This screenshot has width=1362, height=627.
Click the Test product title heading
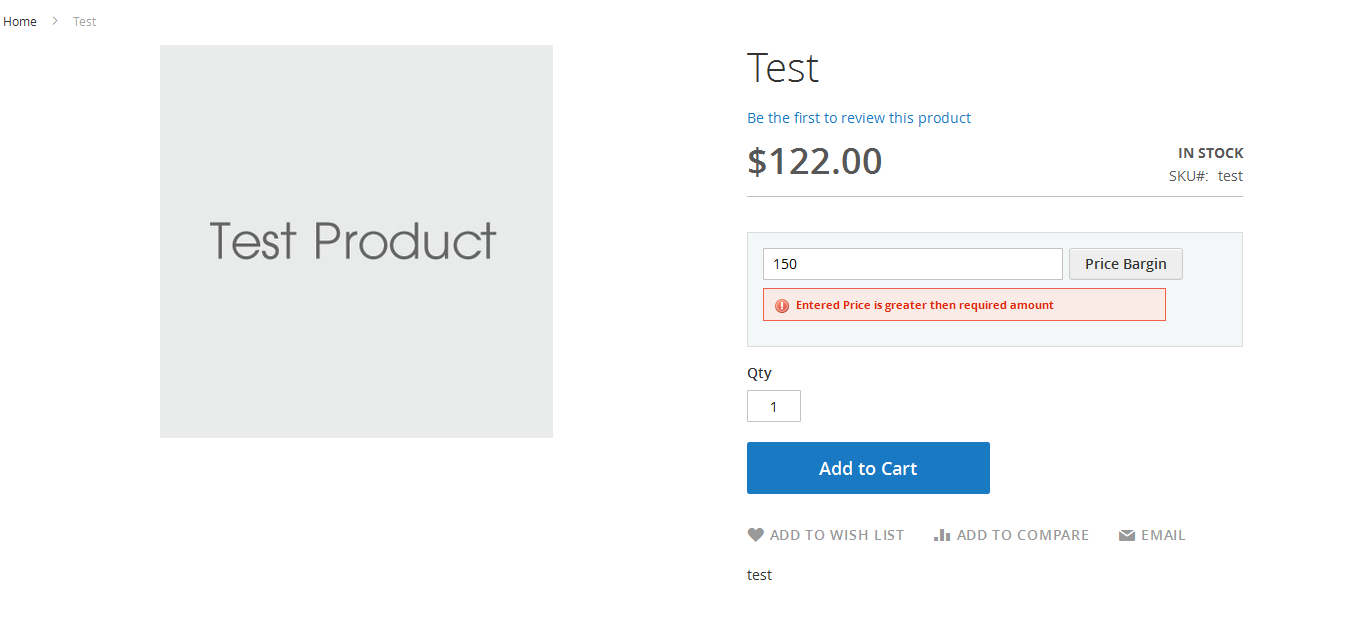tap(783, 68)
